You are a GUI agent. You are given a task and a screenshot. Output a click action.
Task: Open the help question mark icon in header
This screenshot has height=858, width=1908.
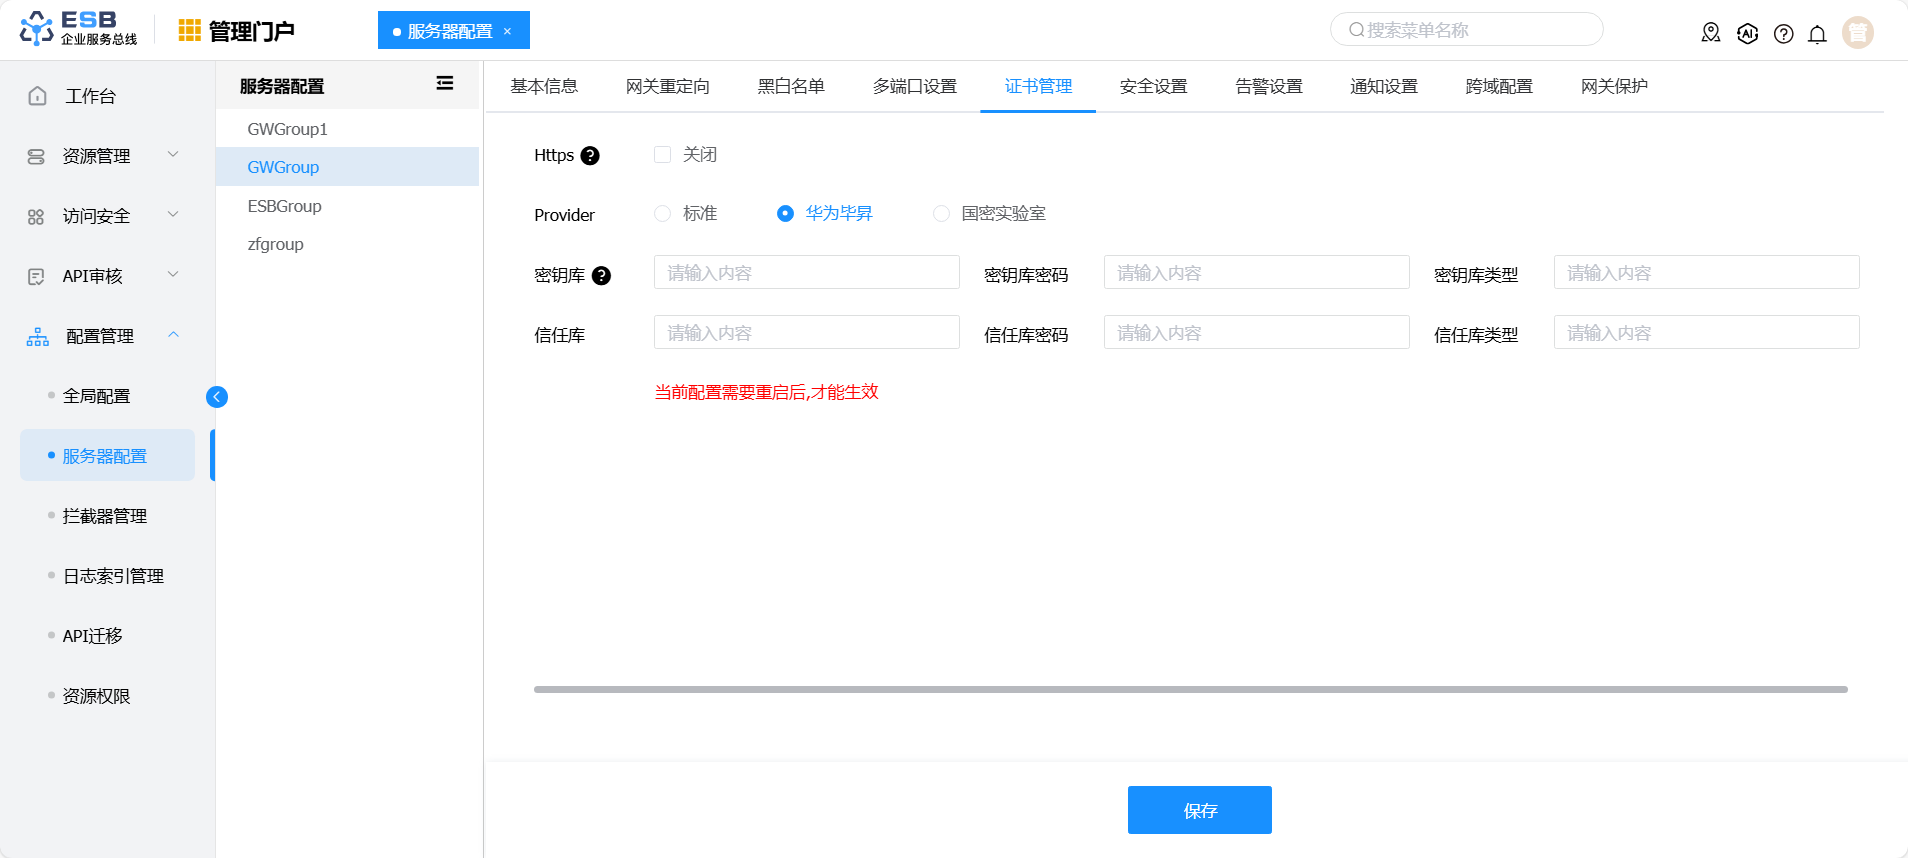(x=1783, y=34)
